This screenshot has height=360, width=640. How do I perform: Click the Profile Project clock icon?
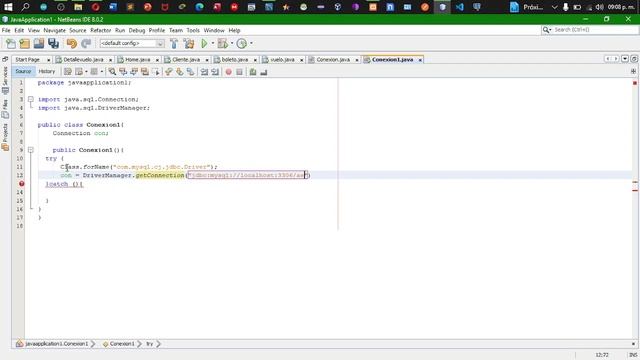242,43
